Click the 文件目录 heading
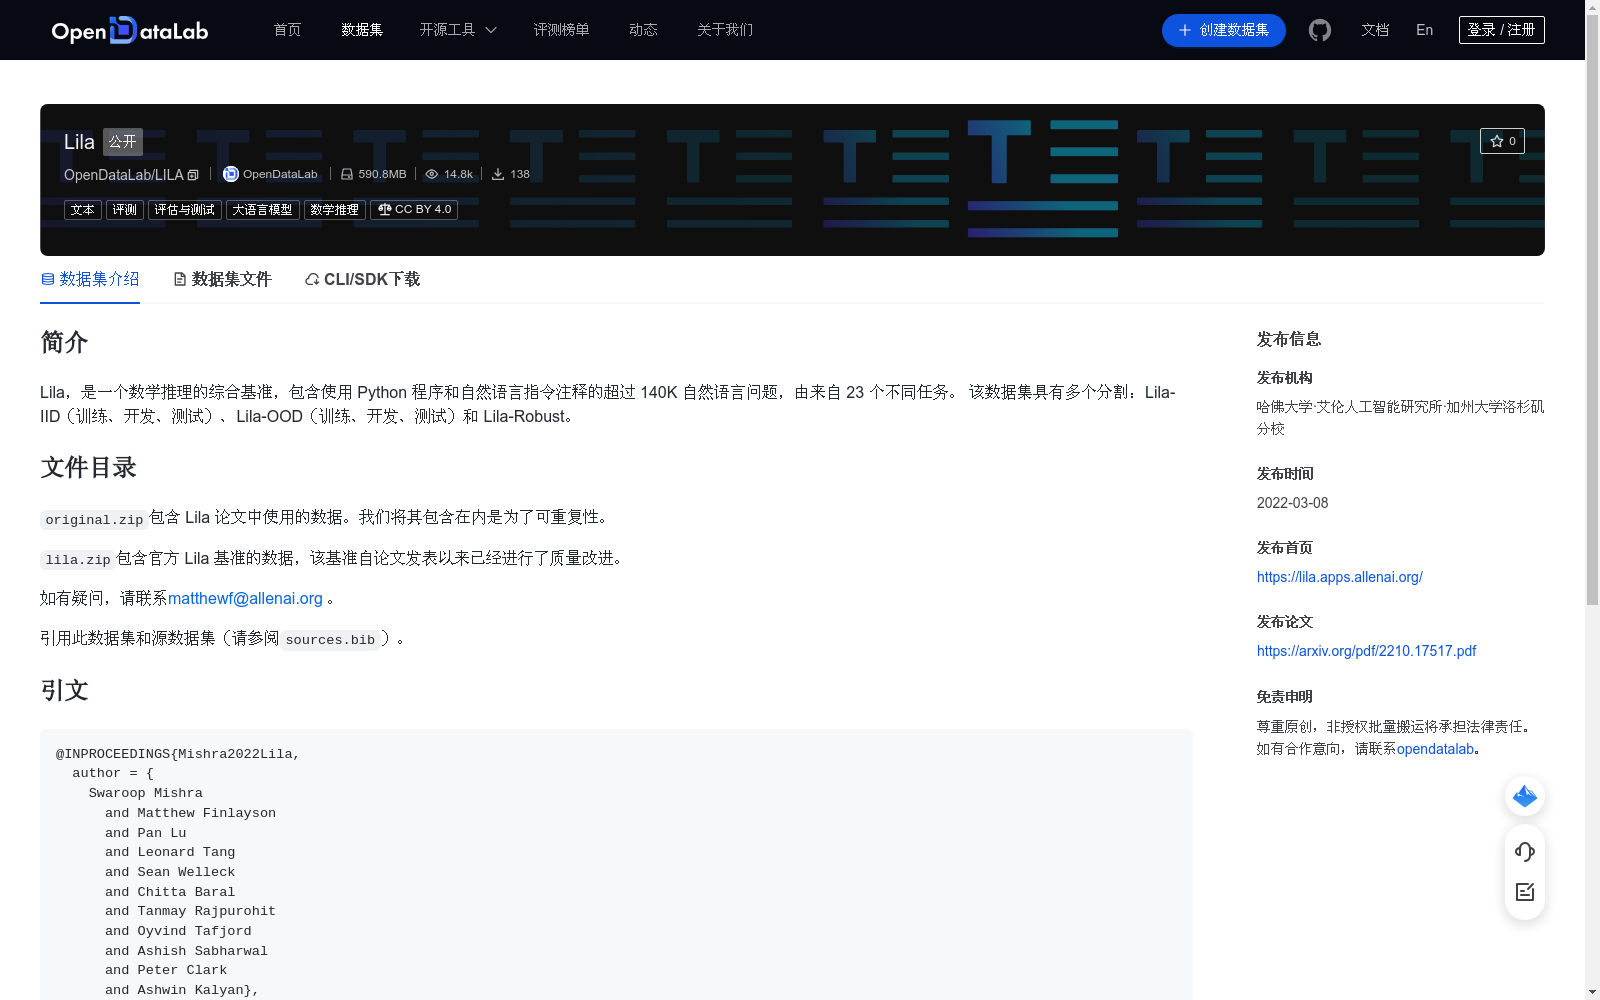The width and height of the screenshot is (1600, 1000). (88, 467)
